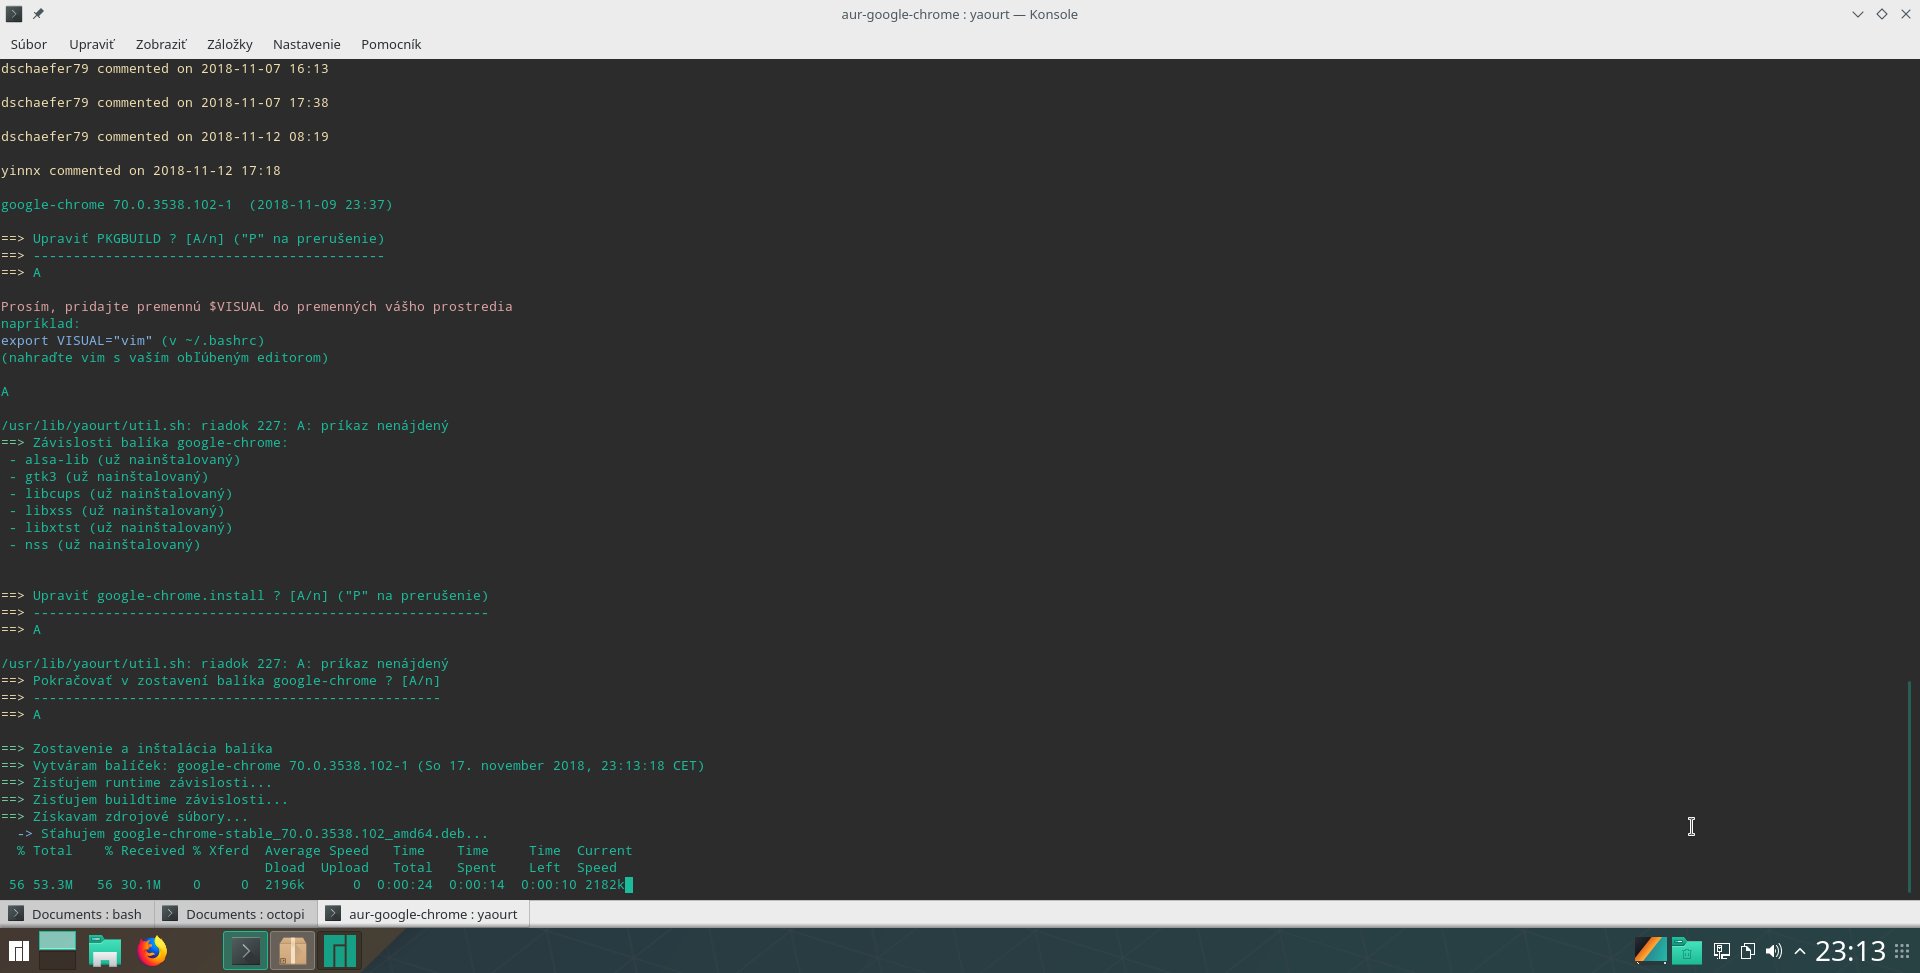Select the aur-google-chrome : yaourt tab
Viewport: 1920px width, 973px height.
point(423,914)
